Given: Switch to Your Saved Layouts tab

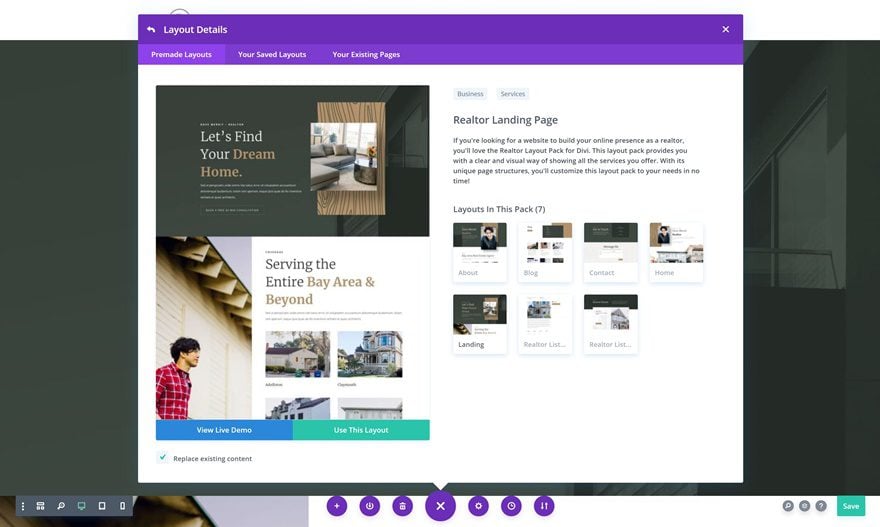Looking at the screenshot, I should tap(272, 54).
